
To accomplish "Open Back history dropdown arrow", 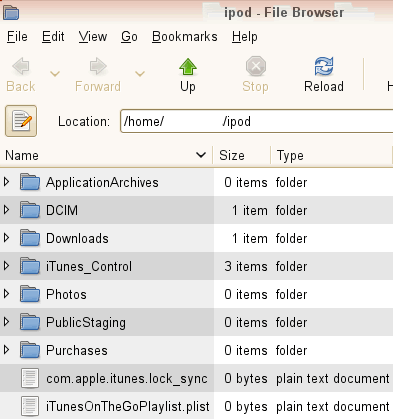I will (55, 73).
